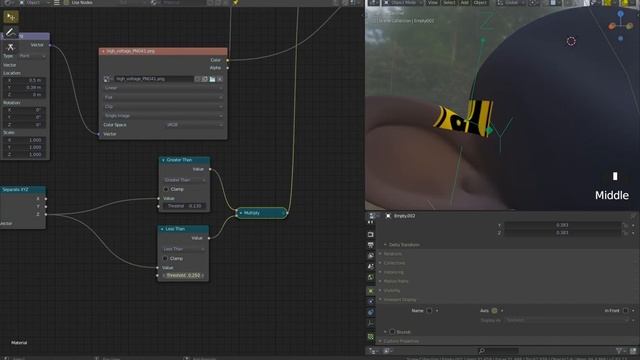Image resolution: width=640 pixels, height=360 pixels.
Task: Select the Links Cut tool
Action: [11, 47]
